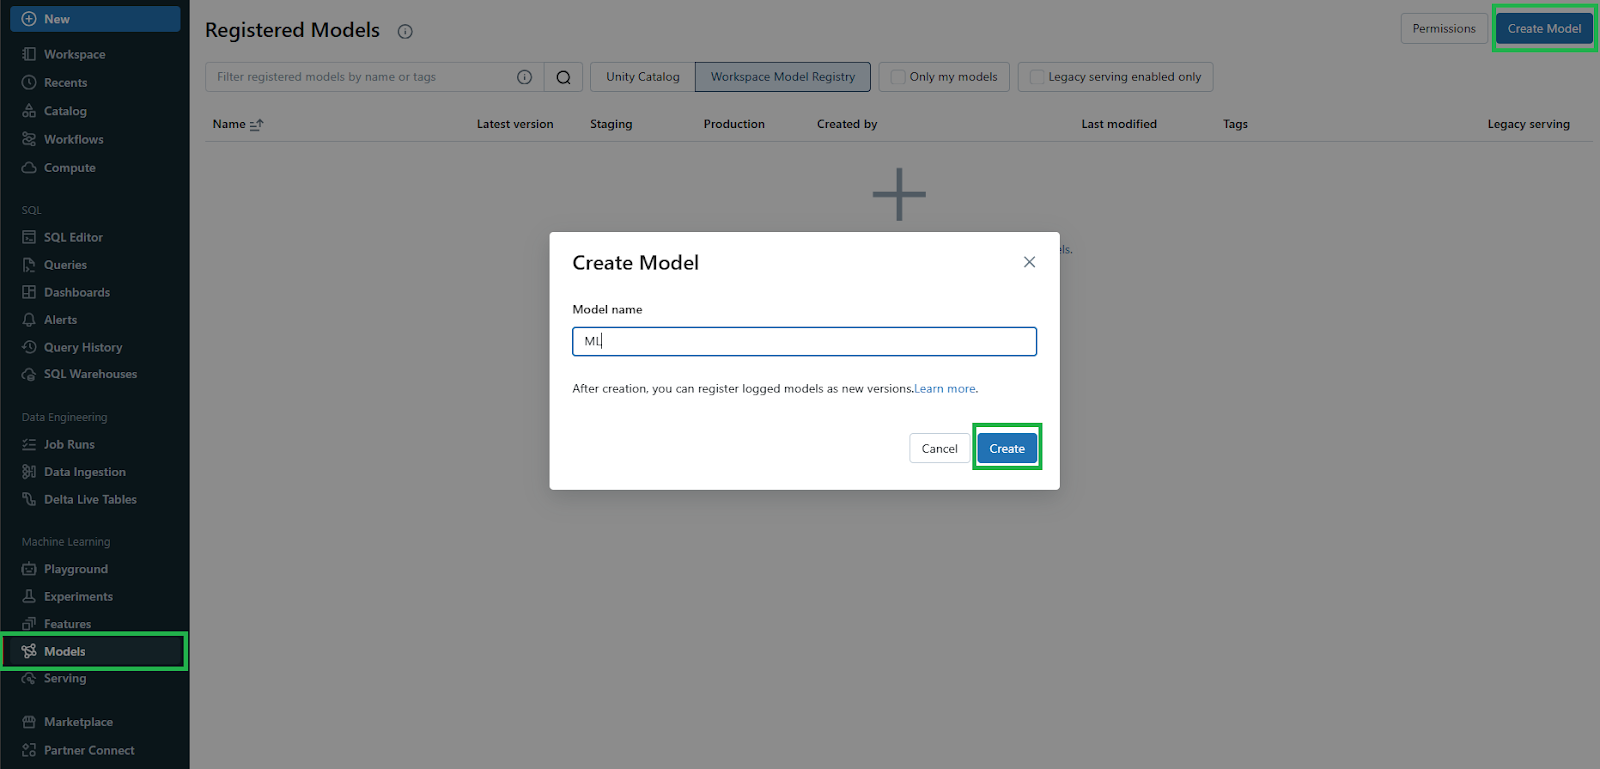This screenshot has width=1600, height=769.
Task: Sort by Name column arrow
Action: pos(257,124)
